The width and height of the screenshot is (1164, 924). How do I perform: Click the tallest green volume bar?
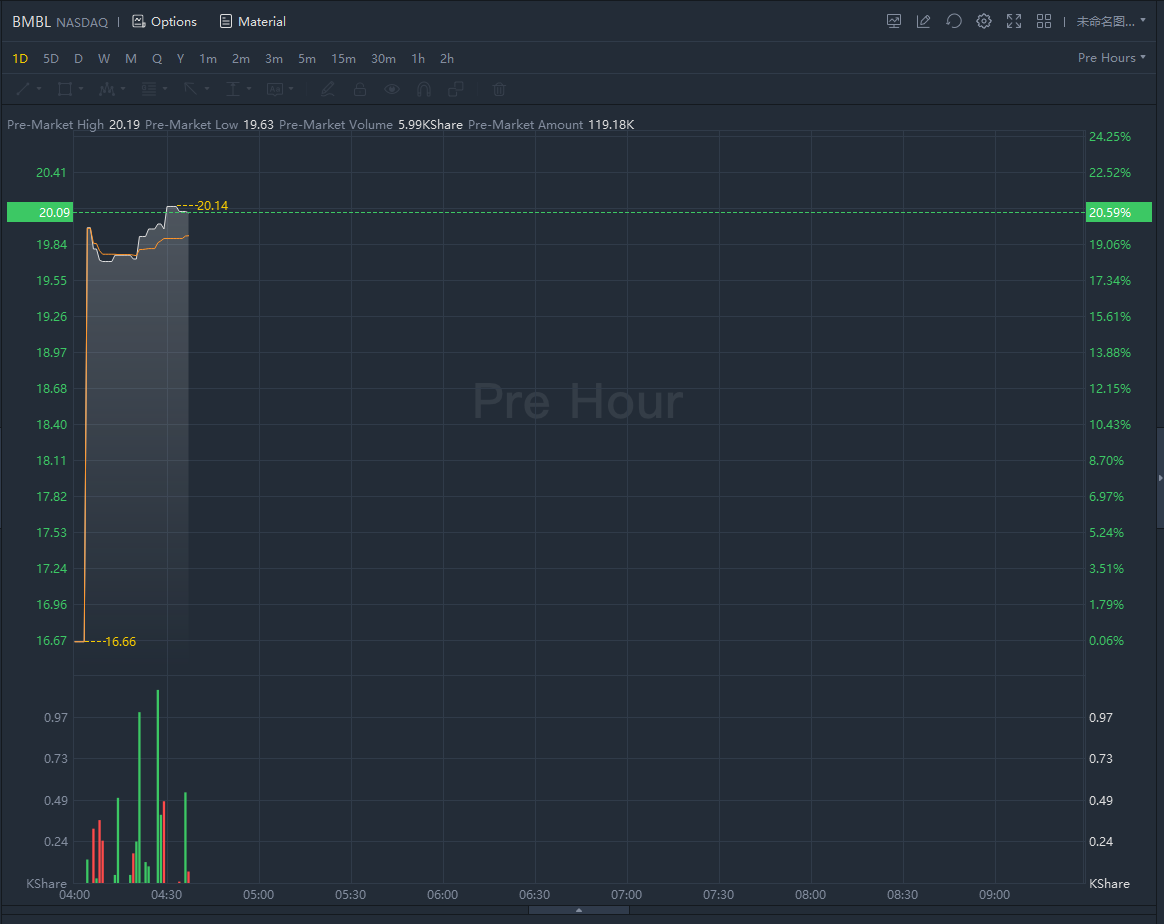pyautogui.click(x=157, y=786)
